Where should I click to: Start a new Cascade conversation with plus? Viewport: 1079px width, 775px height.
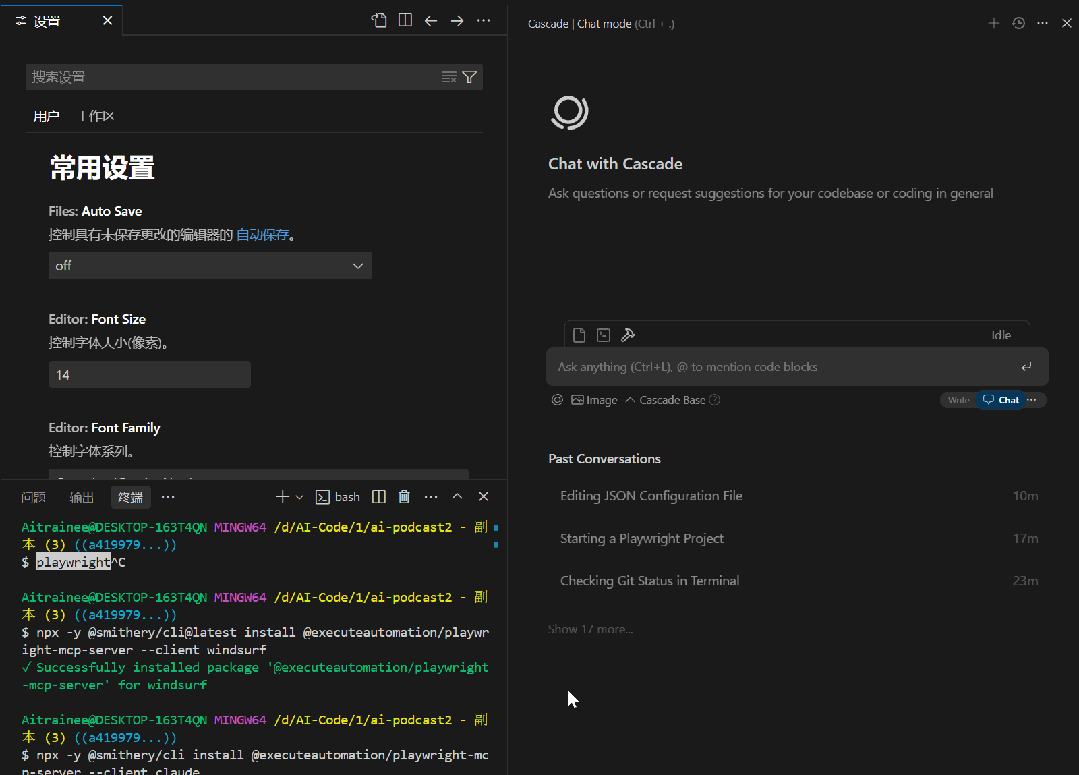click(x=994, y=23)
